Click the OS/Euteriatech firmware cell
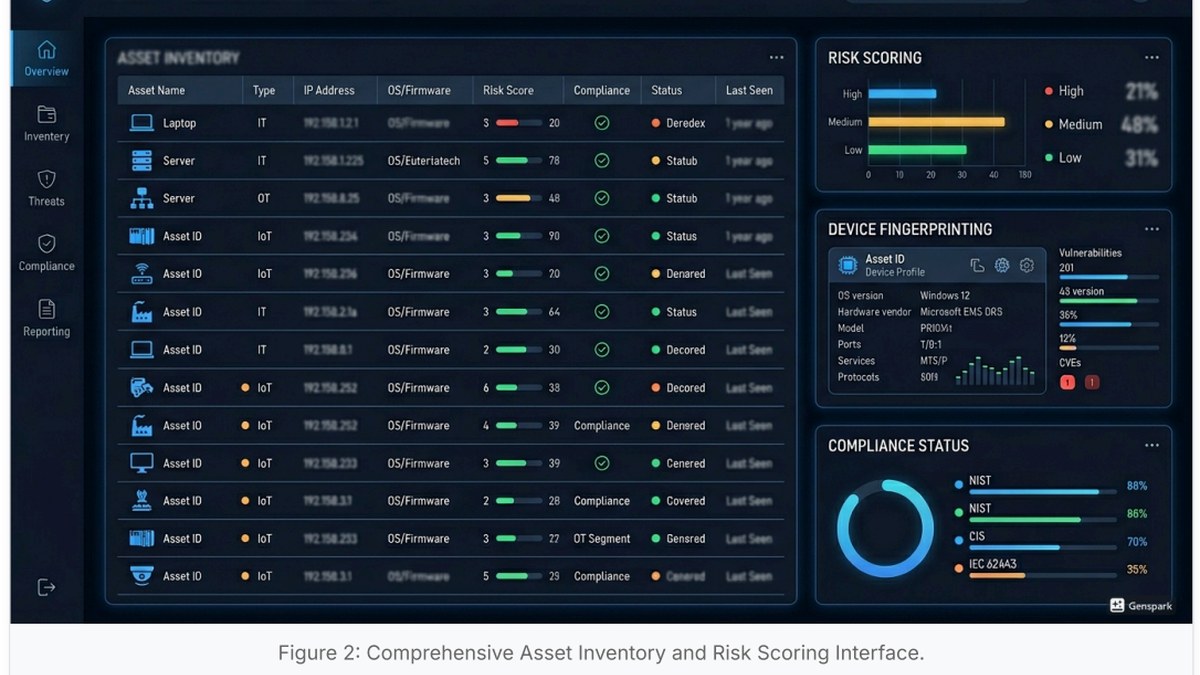The image size is (1200, 675). (424, 161)
